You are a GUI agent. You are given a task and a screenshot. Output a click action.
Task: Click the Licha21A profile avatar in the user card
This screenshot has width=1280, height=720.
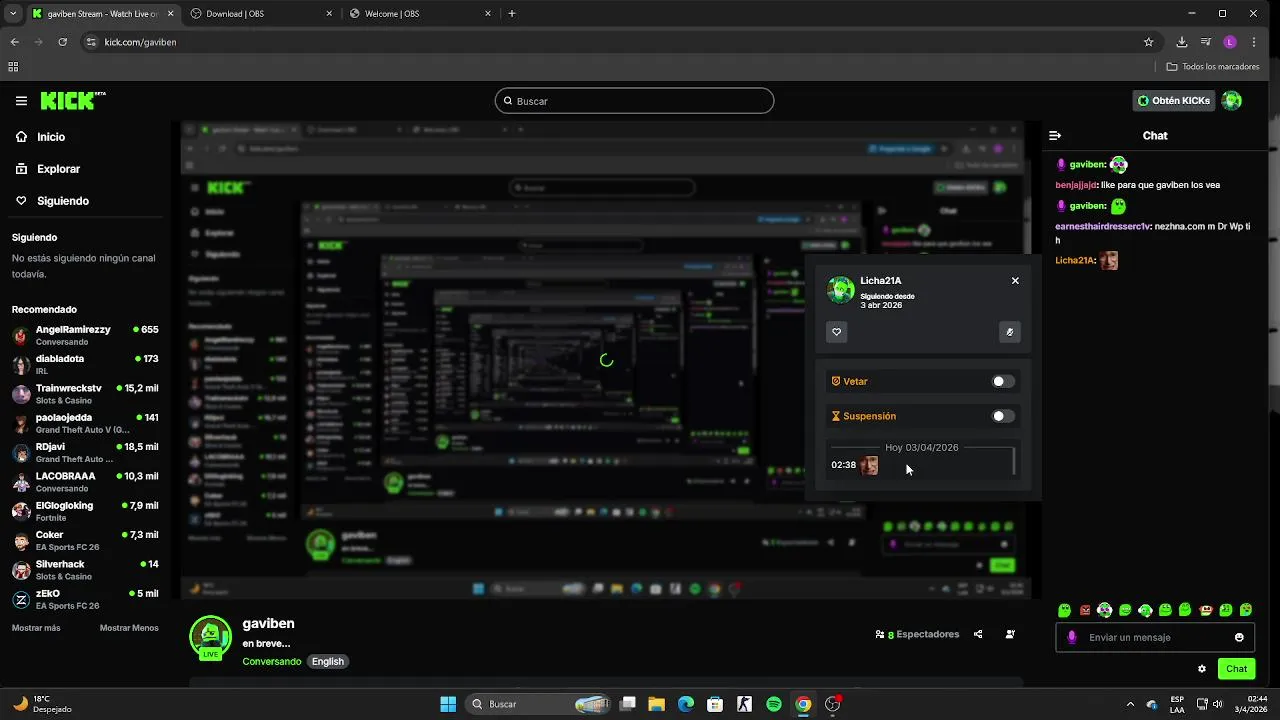(840, 290)
